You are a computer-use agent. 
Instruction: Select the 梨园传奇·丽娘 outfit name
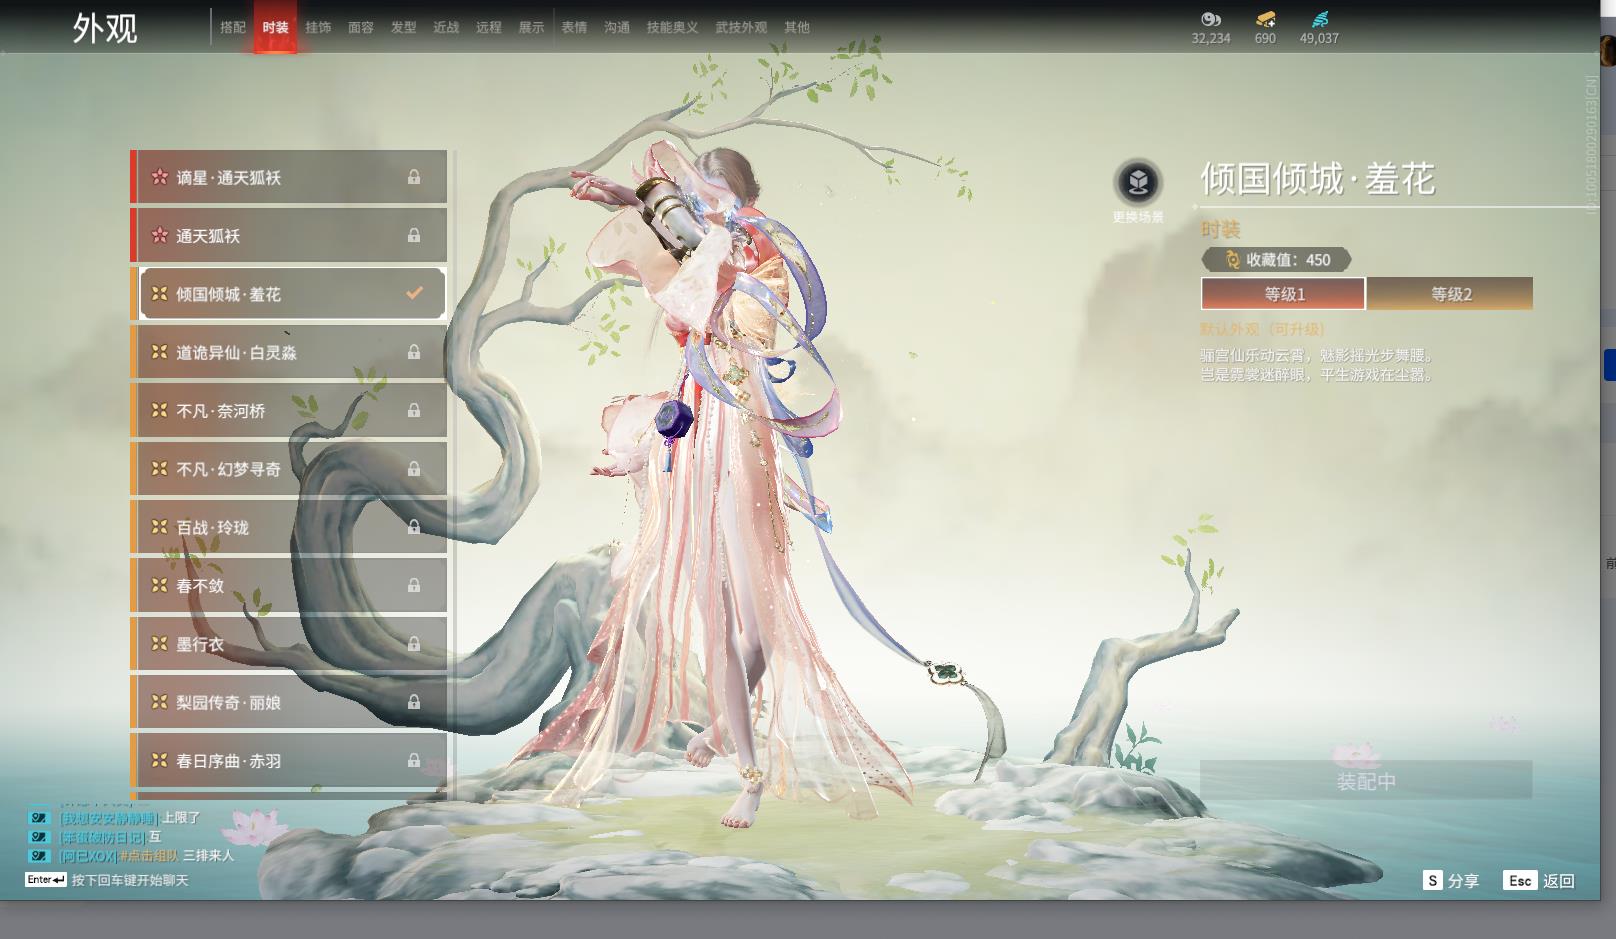click(x=229, y=703)
